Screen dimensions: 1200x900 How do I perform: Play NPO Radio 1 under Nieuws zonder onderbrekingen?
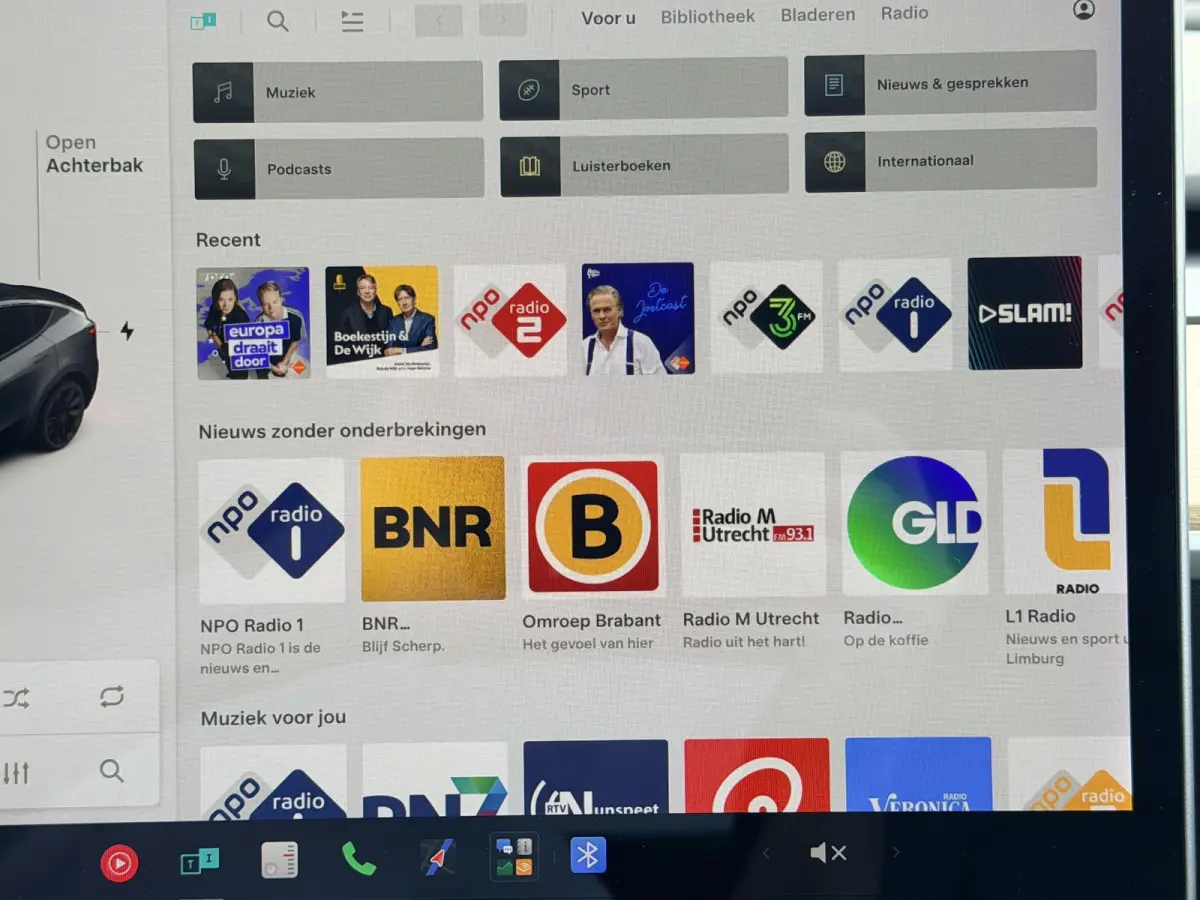click(272, 530)
